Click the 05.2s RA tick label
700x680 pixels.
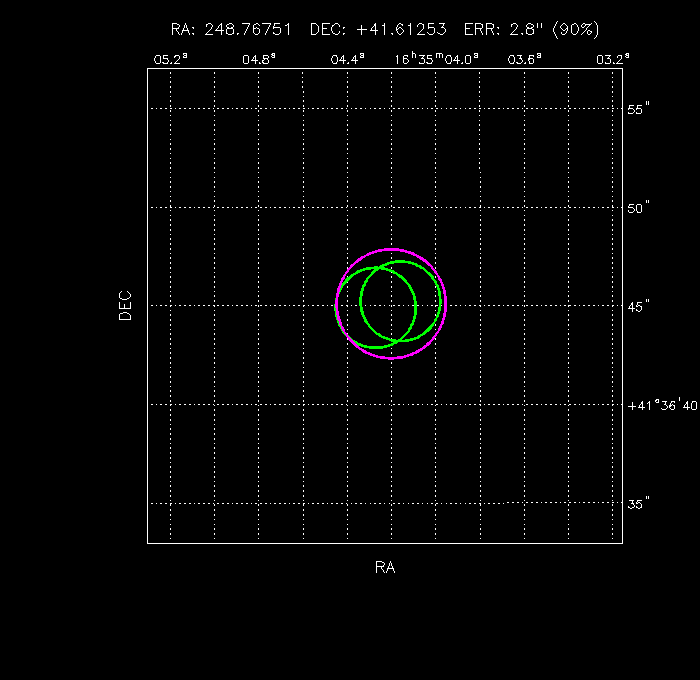(x=171, y=59)
